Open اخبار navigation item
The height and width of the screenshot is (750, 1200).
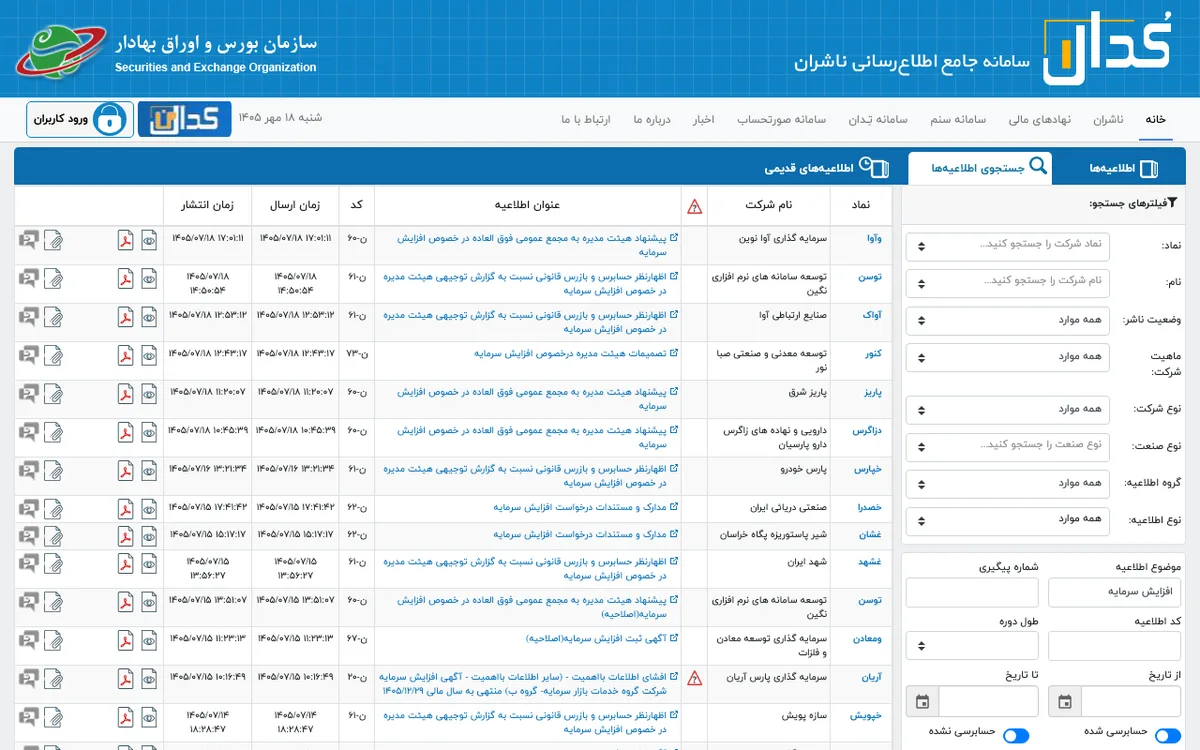[703, 120]
